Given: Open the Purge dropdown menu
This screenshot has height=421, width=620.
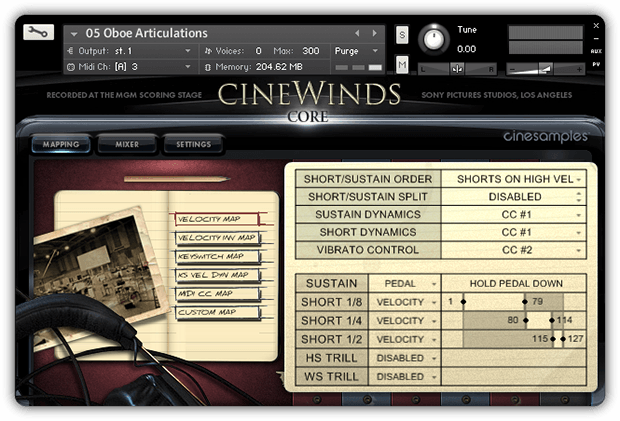Looking at the screenshot, I should 357,51.
